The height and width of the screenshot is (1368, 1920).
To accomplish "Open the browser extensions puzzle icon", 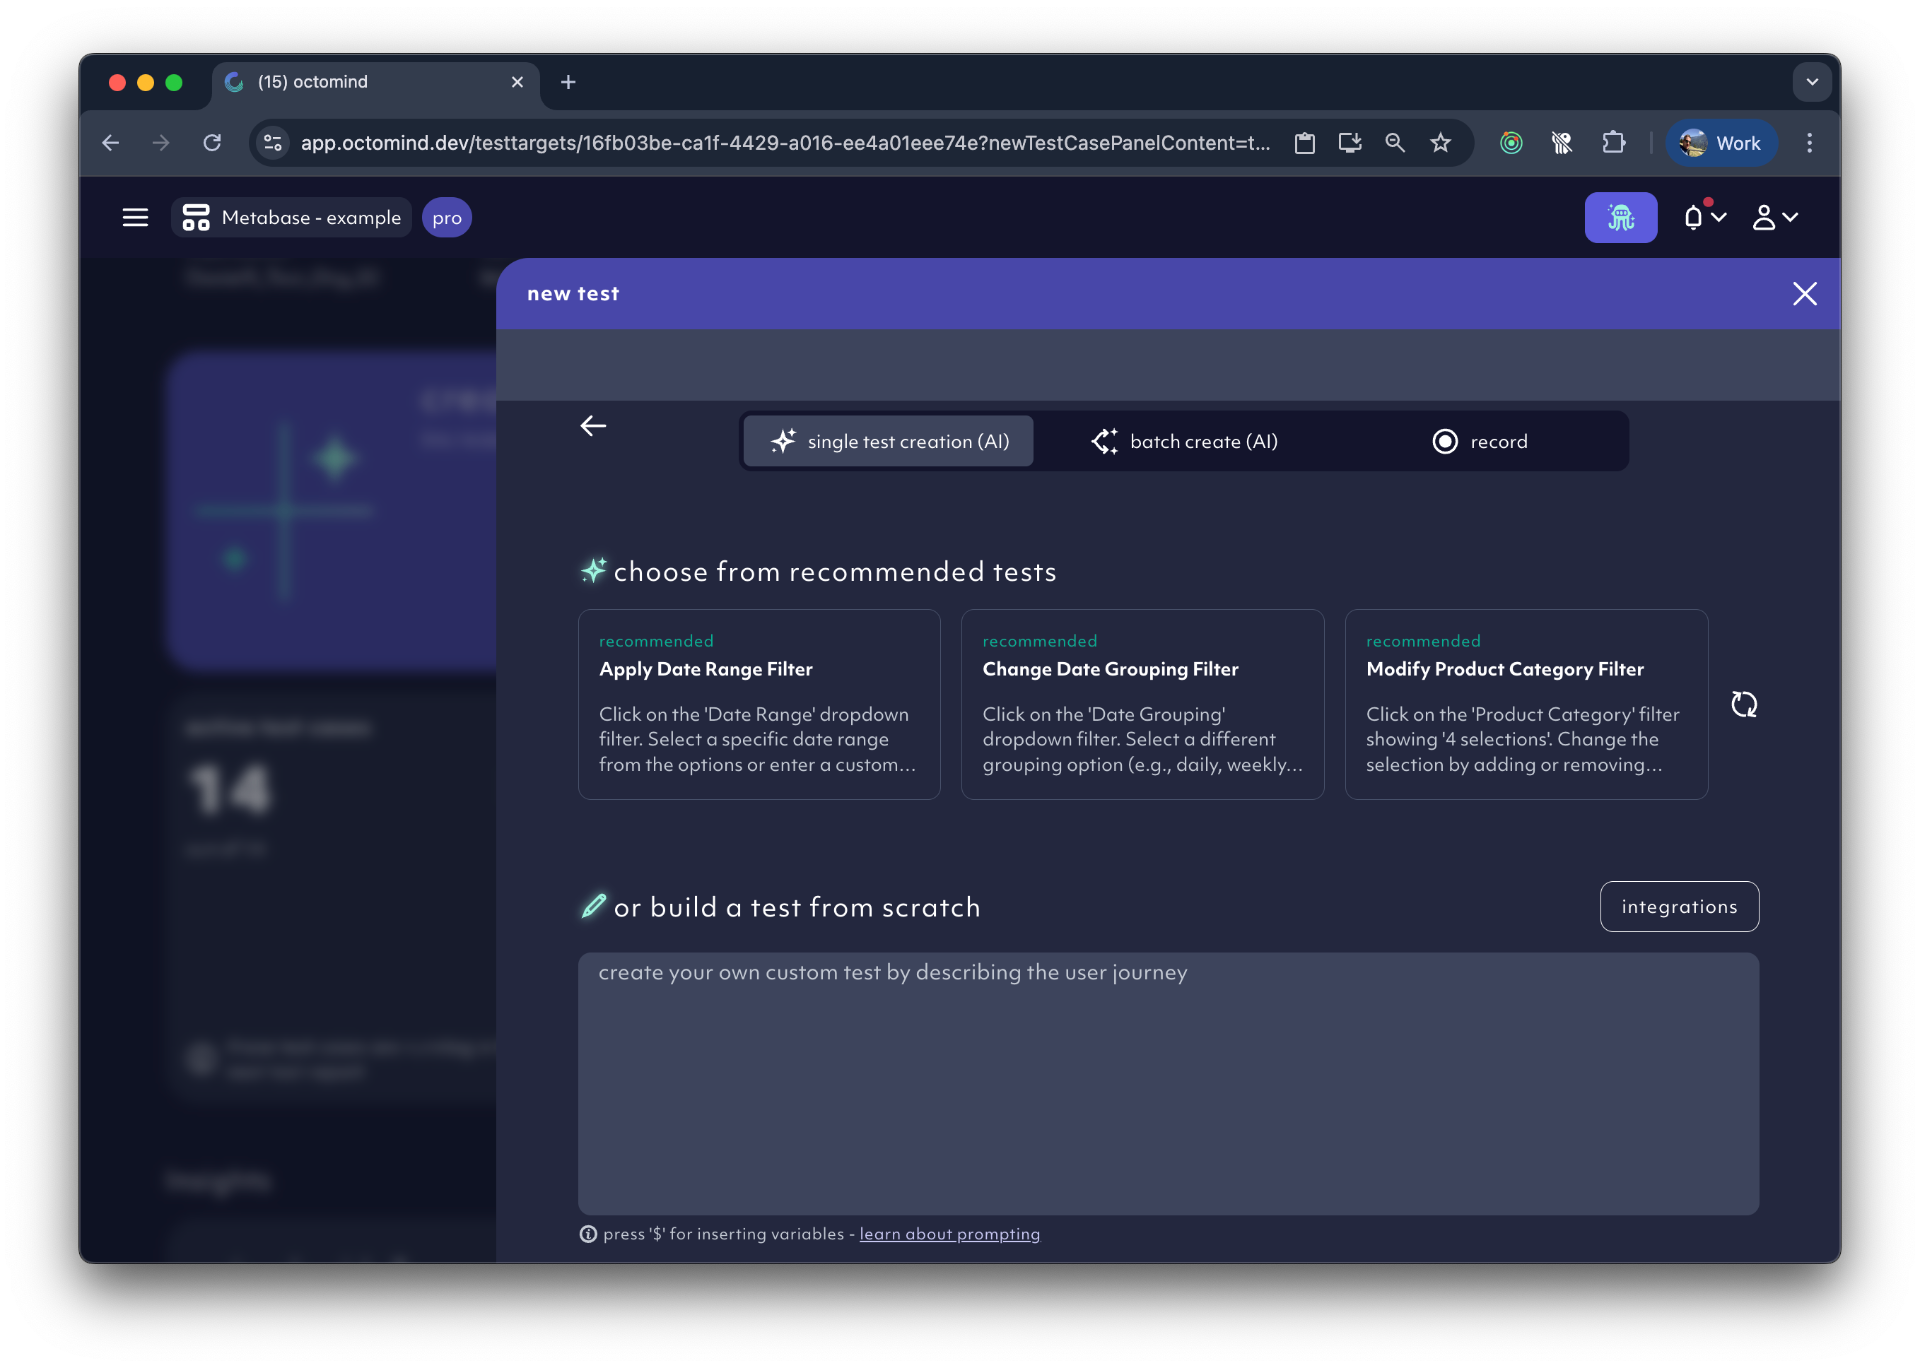I will pyautogui.click(x=1614, y=143).
